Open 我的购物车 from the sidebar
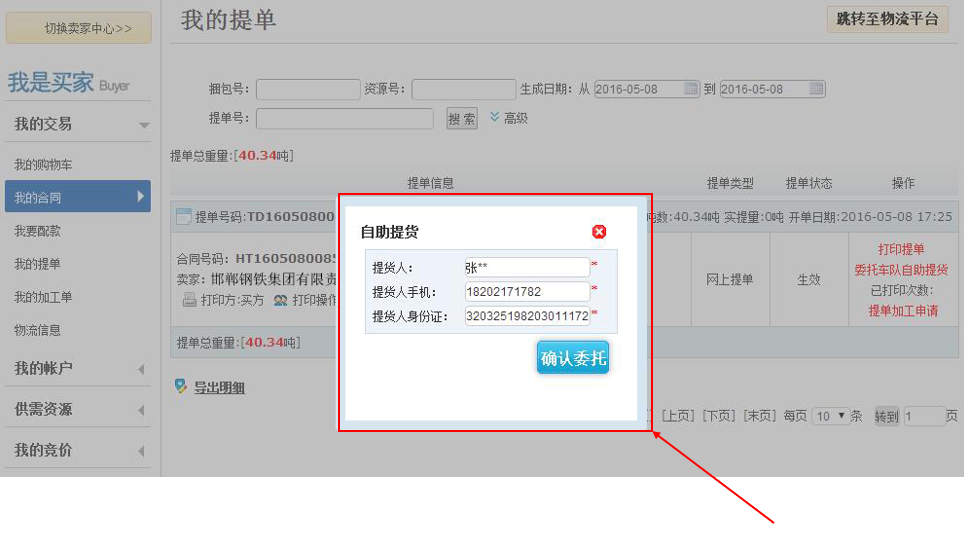Image resolution: width=964 pixels, height=538 pixels. (43, 165)
